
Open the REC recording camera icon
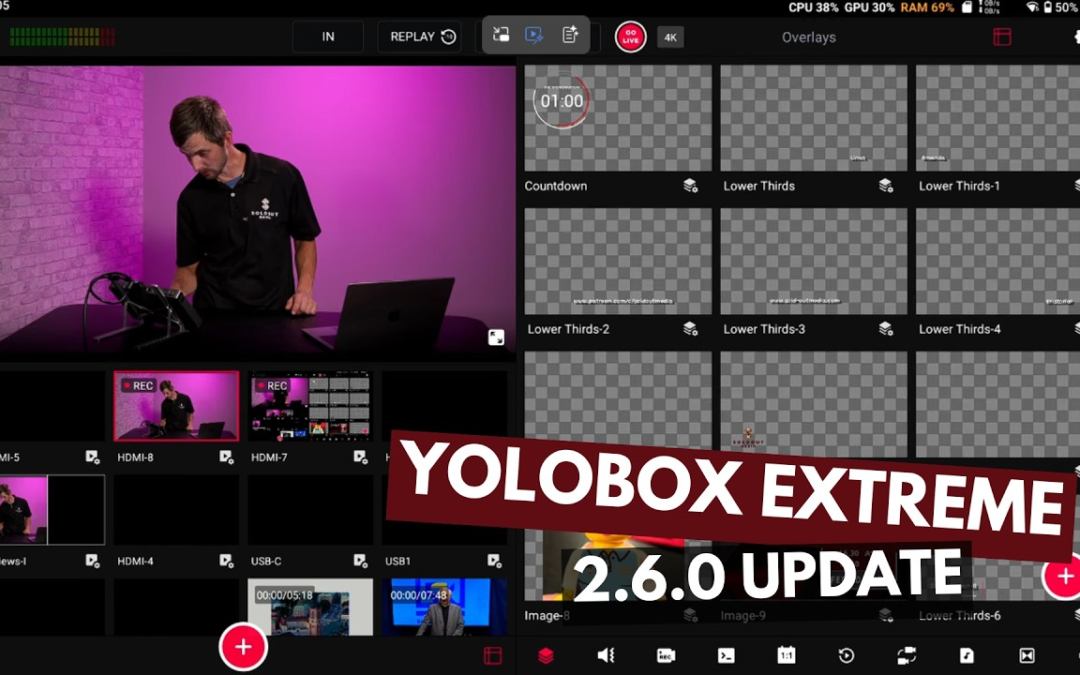pos(666,656)
